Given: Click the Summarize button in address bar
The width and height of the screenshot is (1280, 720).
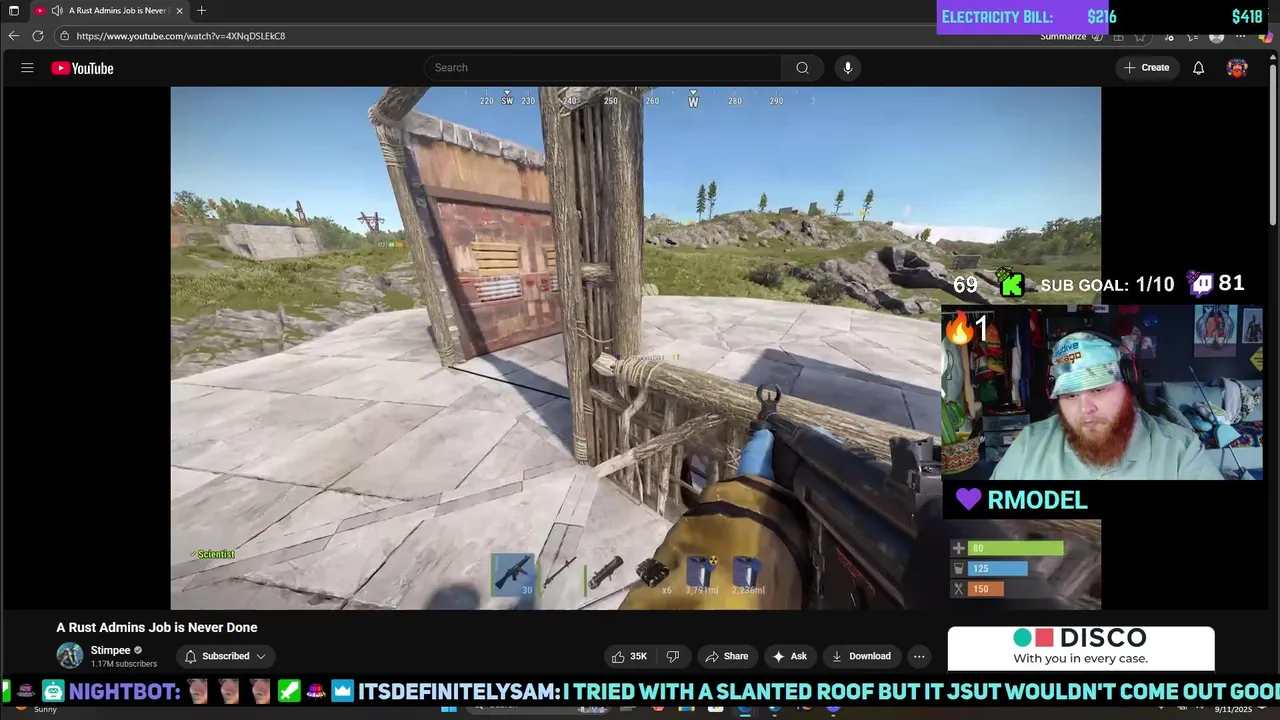Looking at the screenshot, I should click(x=1071, y=36).
